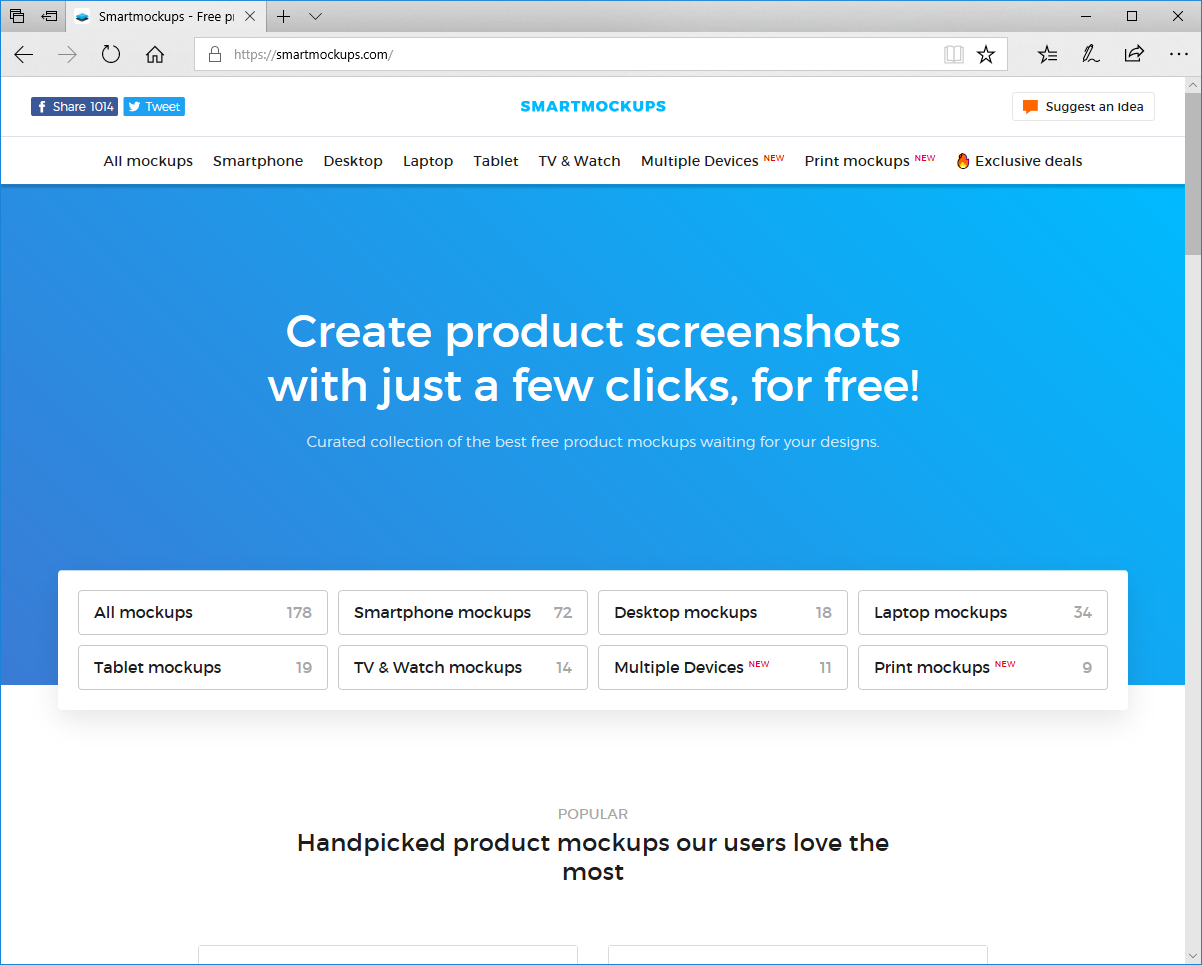Click the Back arrow button
1202x965 pixels.
tap(24, 55)
